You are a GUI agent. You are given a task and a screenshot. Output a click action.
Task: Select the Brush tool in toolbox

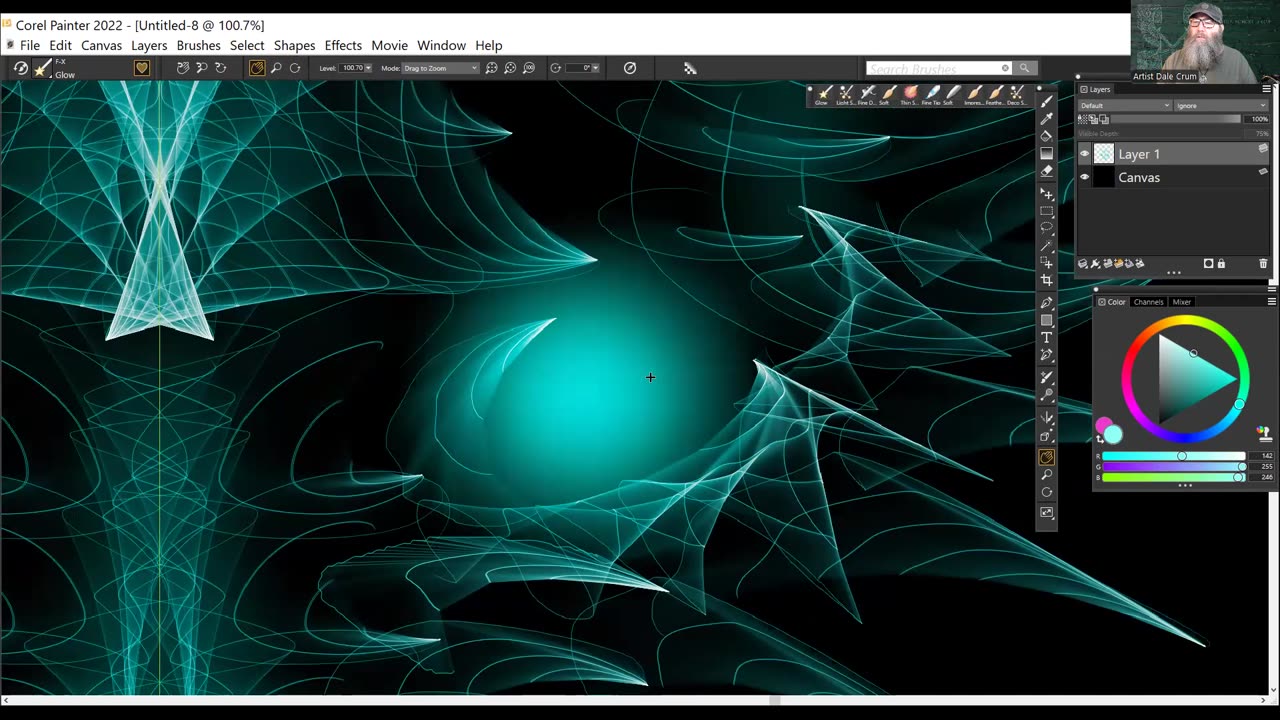click(1047, 101)
